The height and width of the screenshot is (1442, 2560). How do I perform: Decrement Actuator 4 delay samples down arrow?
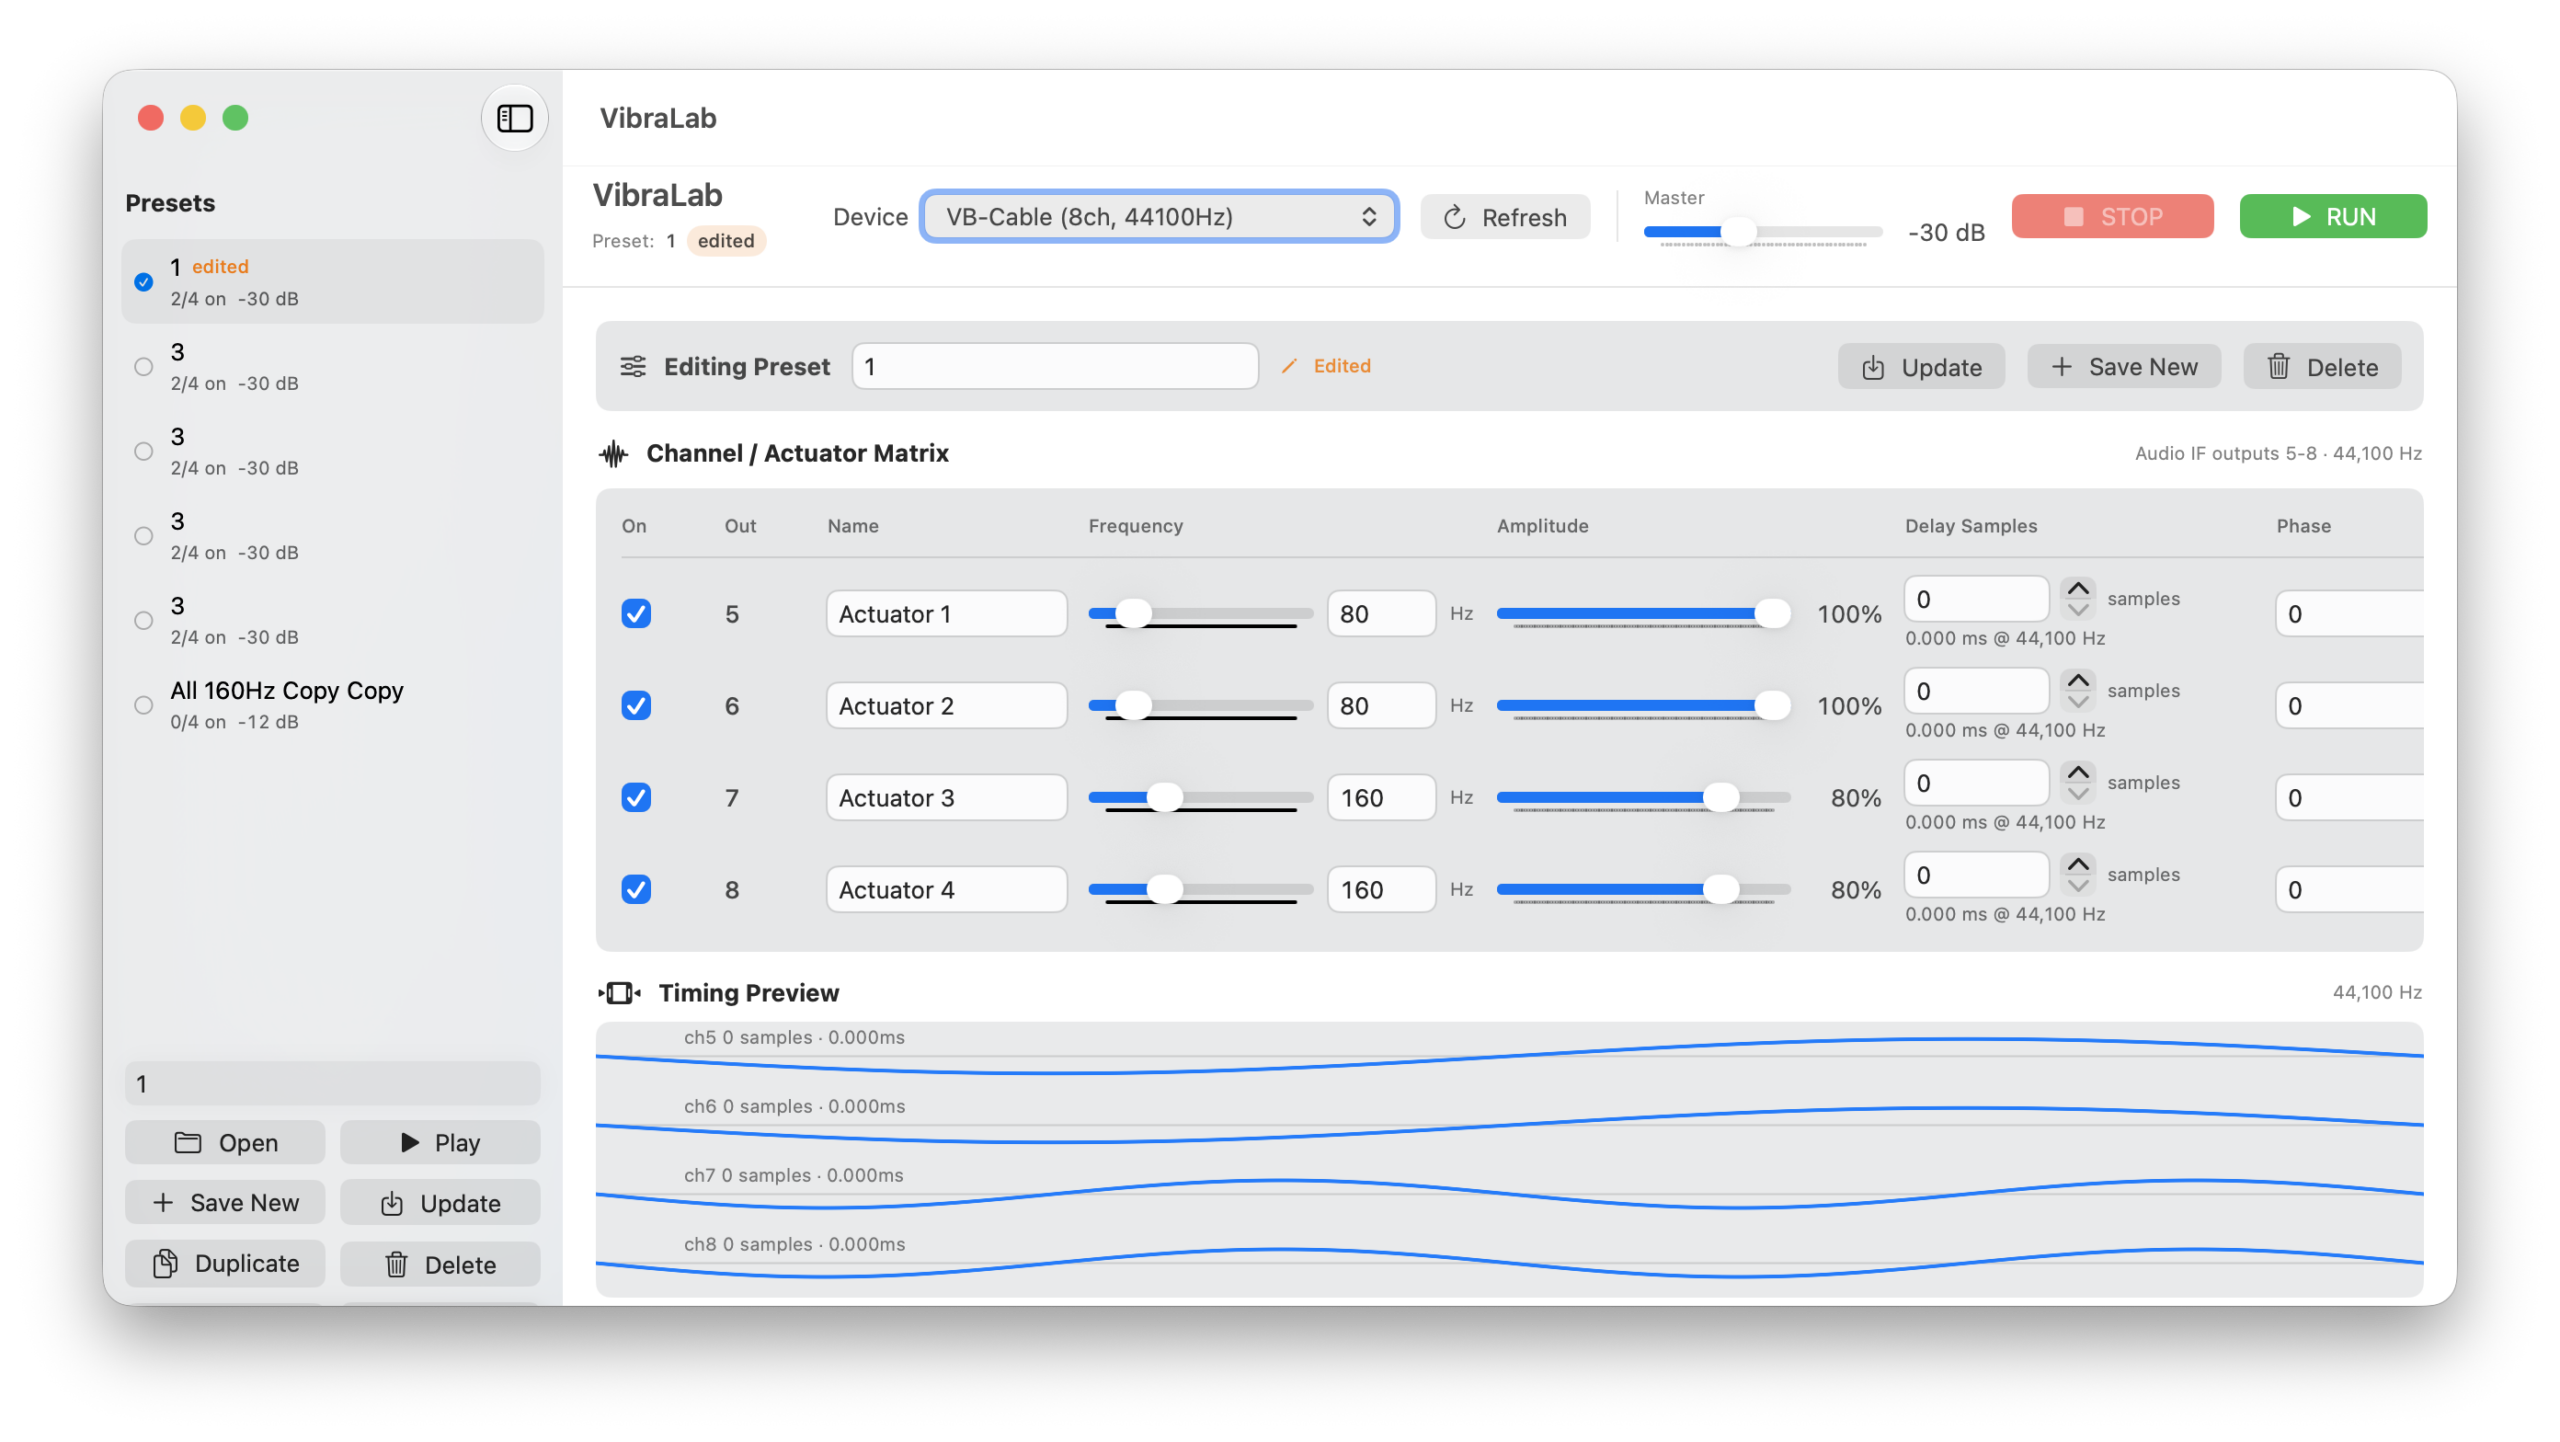click(x=2077, y=886)
